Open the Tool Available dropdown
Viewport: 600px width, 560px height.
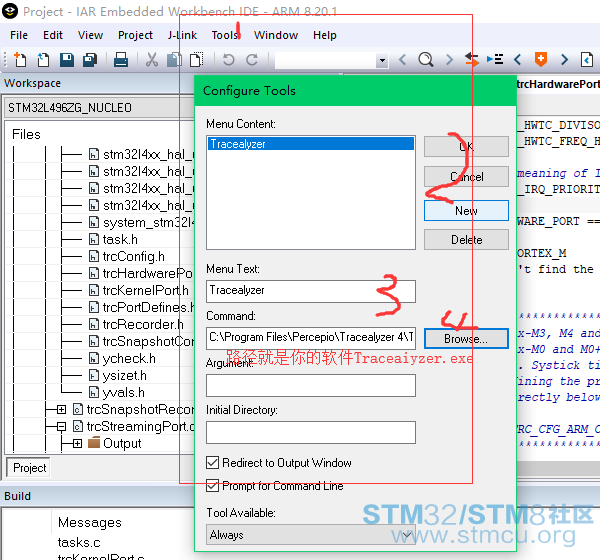311,535
